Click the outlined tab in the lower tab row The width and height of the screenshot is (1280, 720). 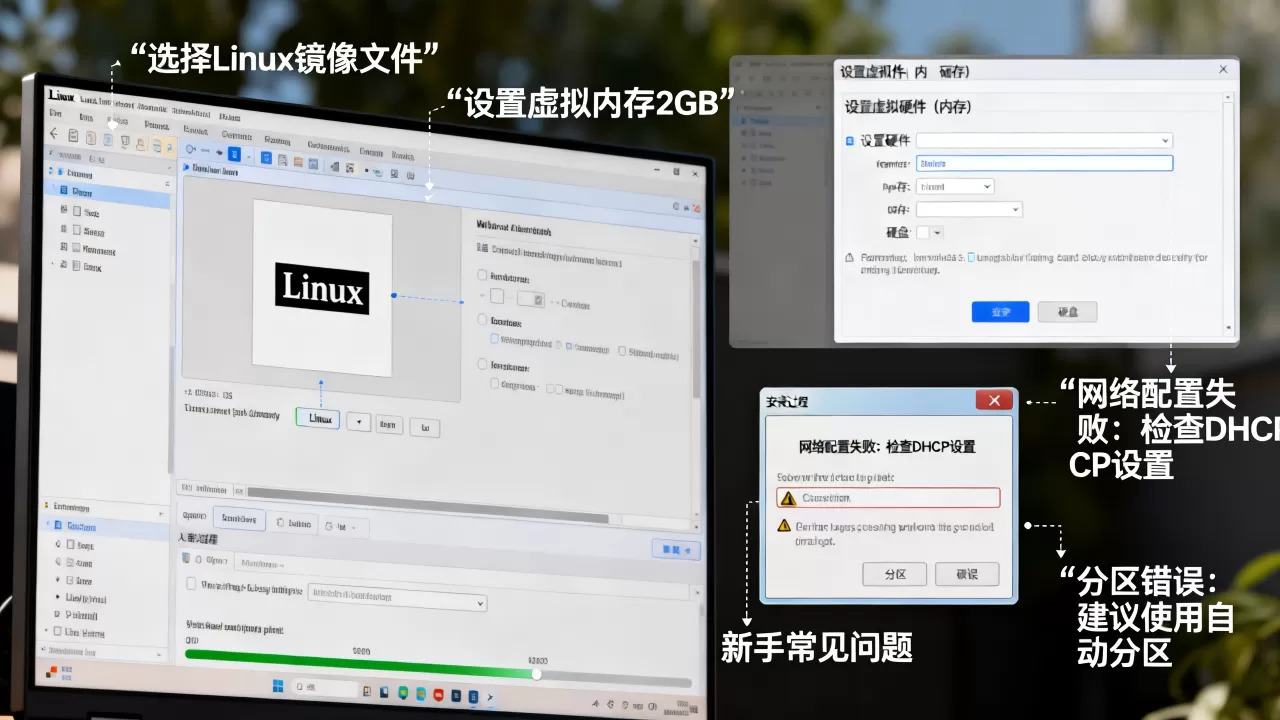(240, 519)
